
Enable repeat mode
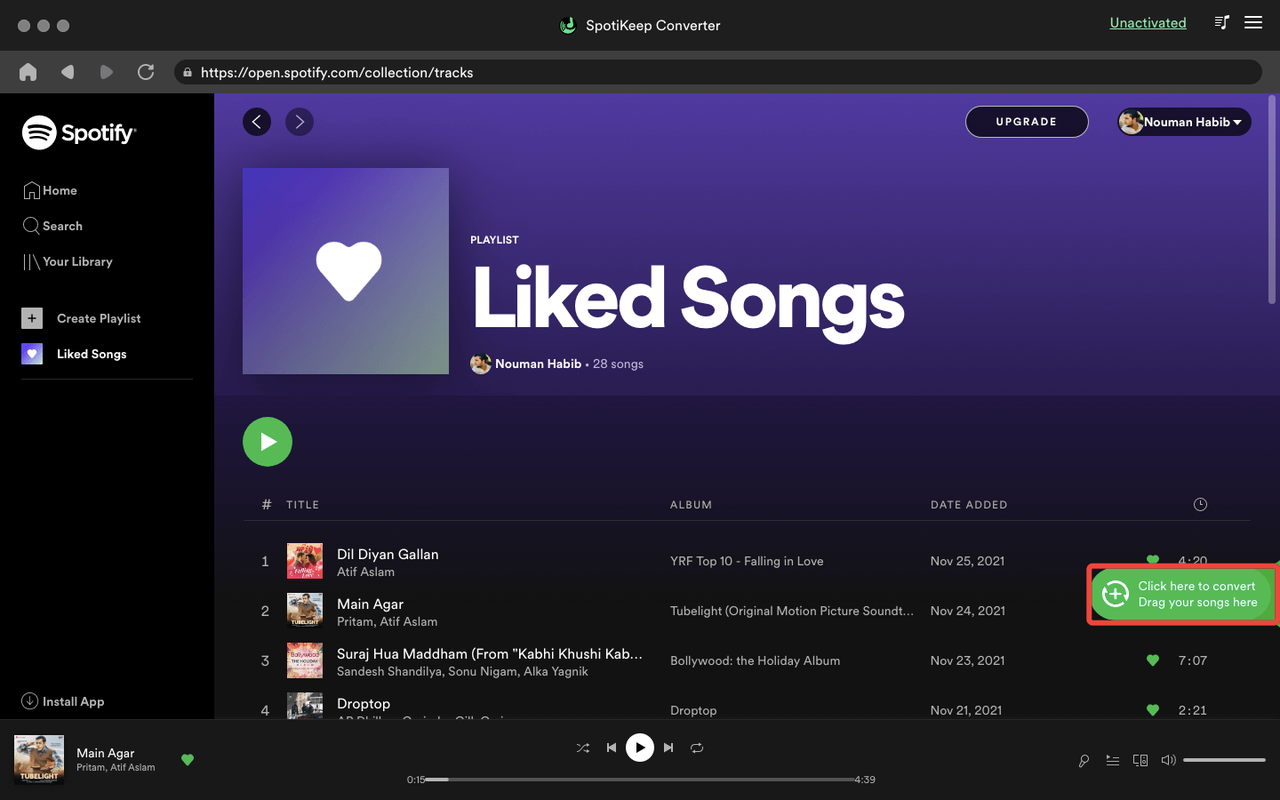pos(697,747)
